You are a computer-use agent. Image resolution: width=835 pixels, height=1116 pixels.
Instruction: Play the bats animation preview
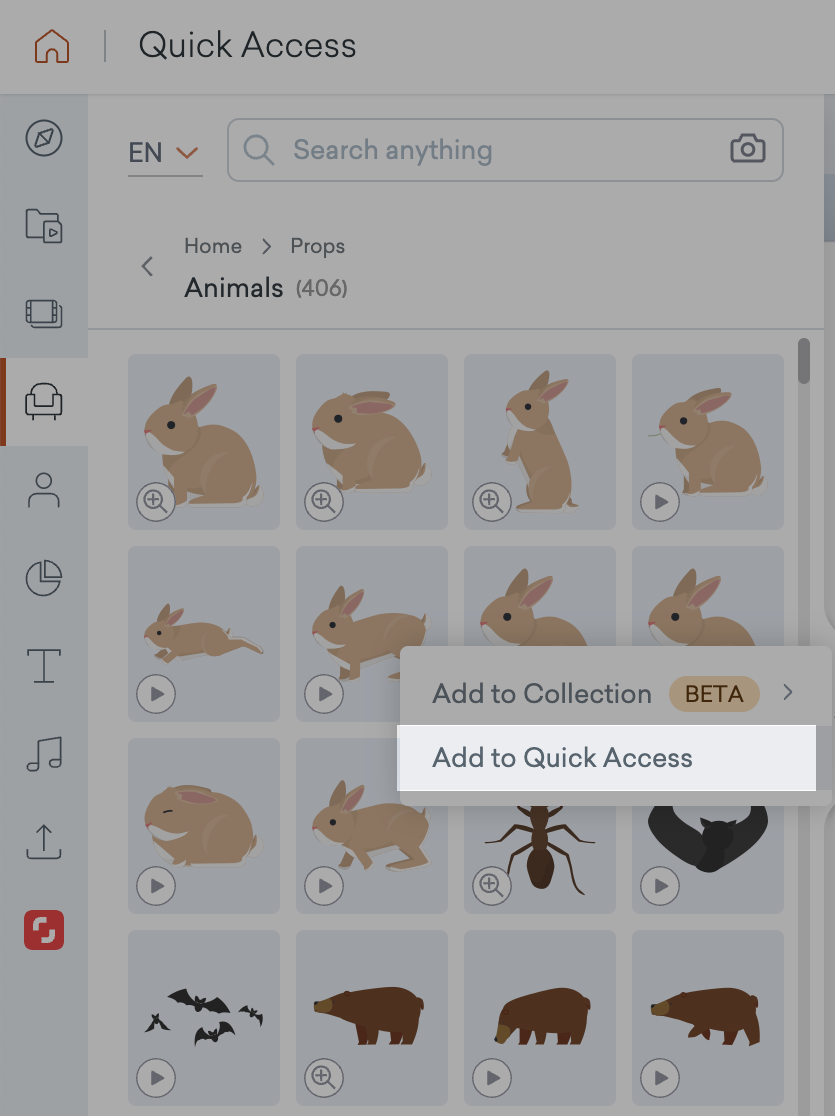[x=156, y=1077]
